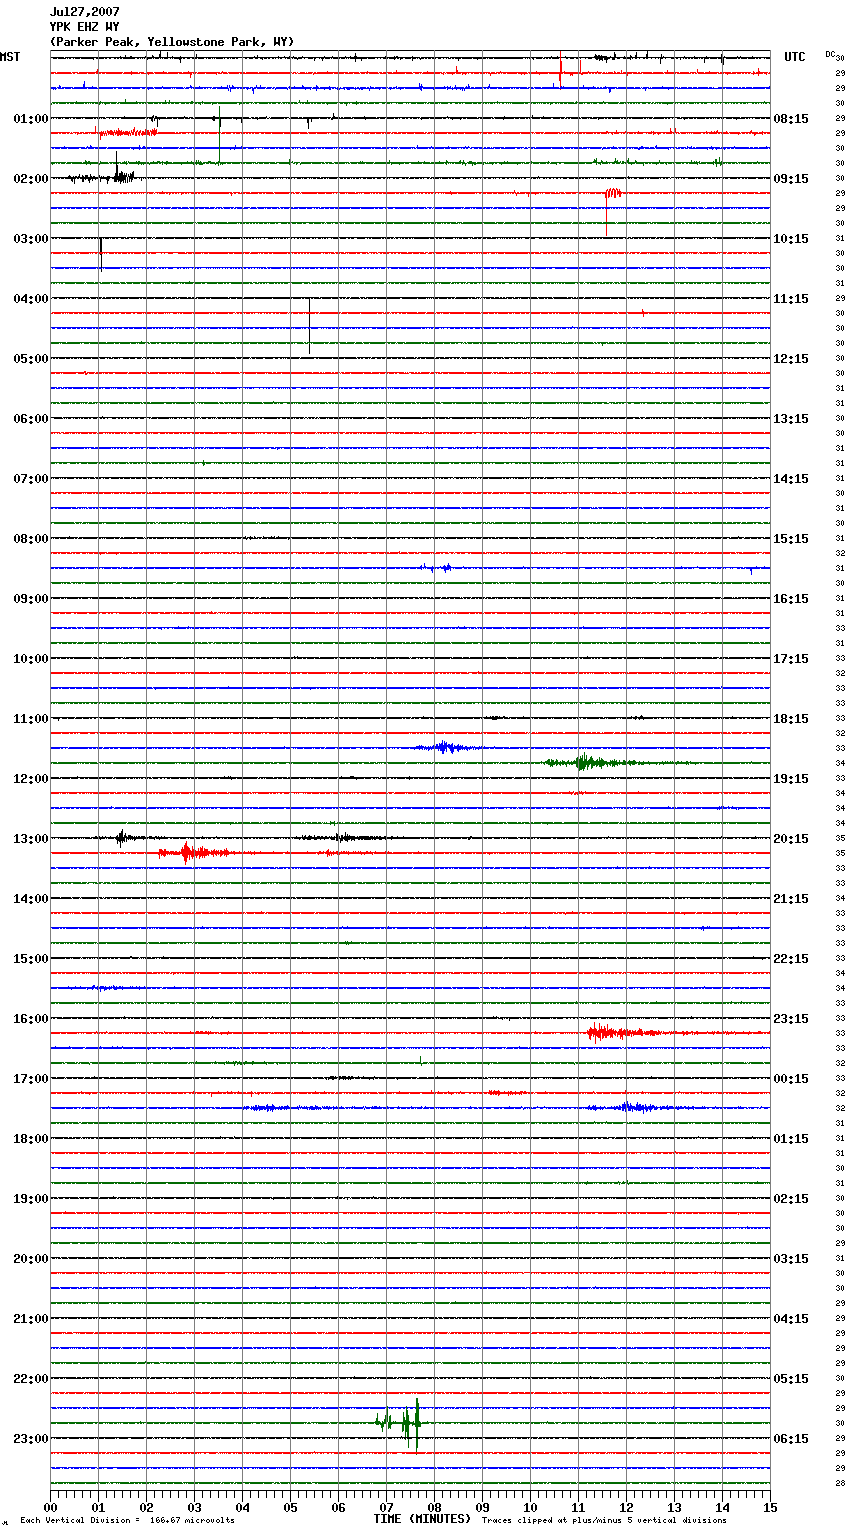Click minute axis tick label 05
The image size is (850, 1534).
click(x=290, y=1507)
